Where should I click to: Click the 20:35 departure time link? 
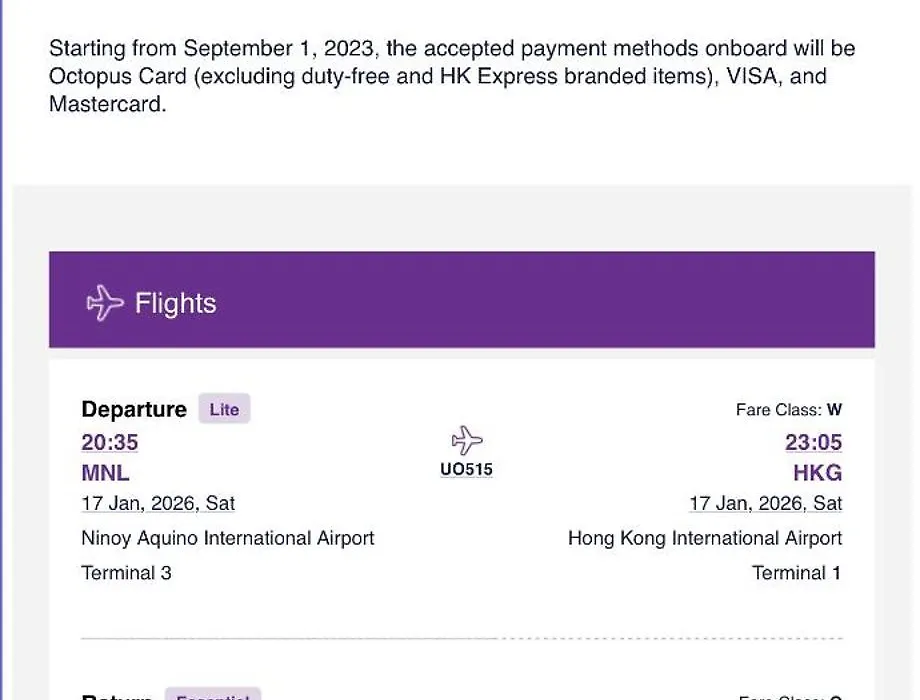click(110, 442)
